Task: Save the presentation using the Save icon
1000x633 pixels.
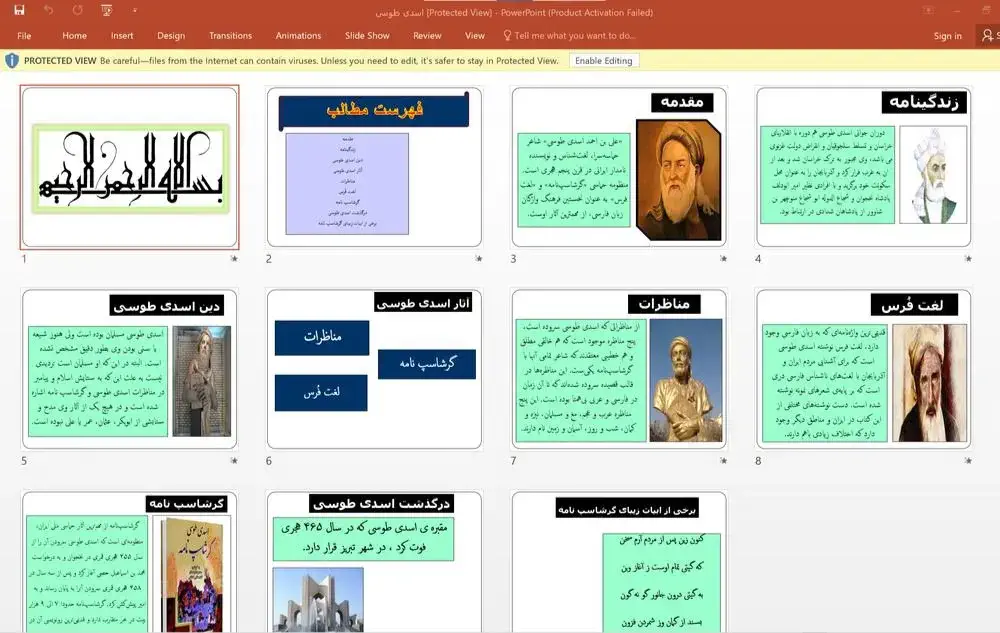Action: [x=18, y=10]
